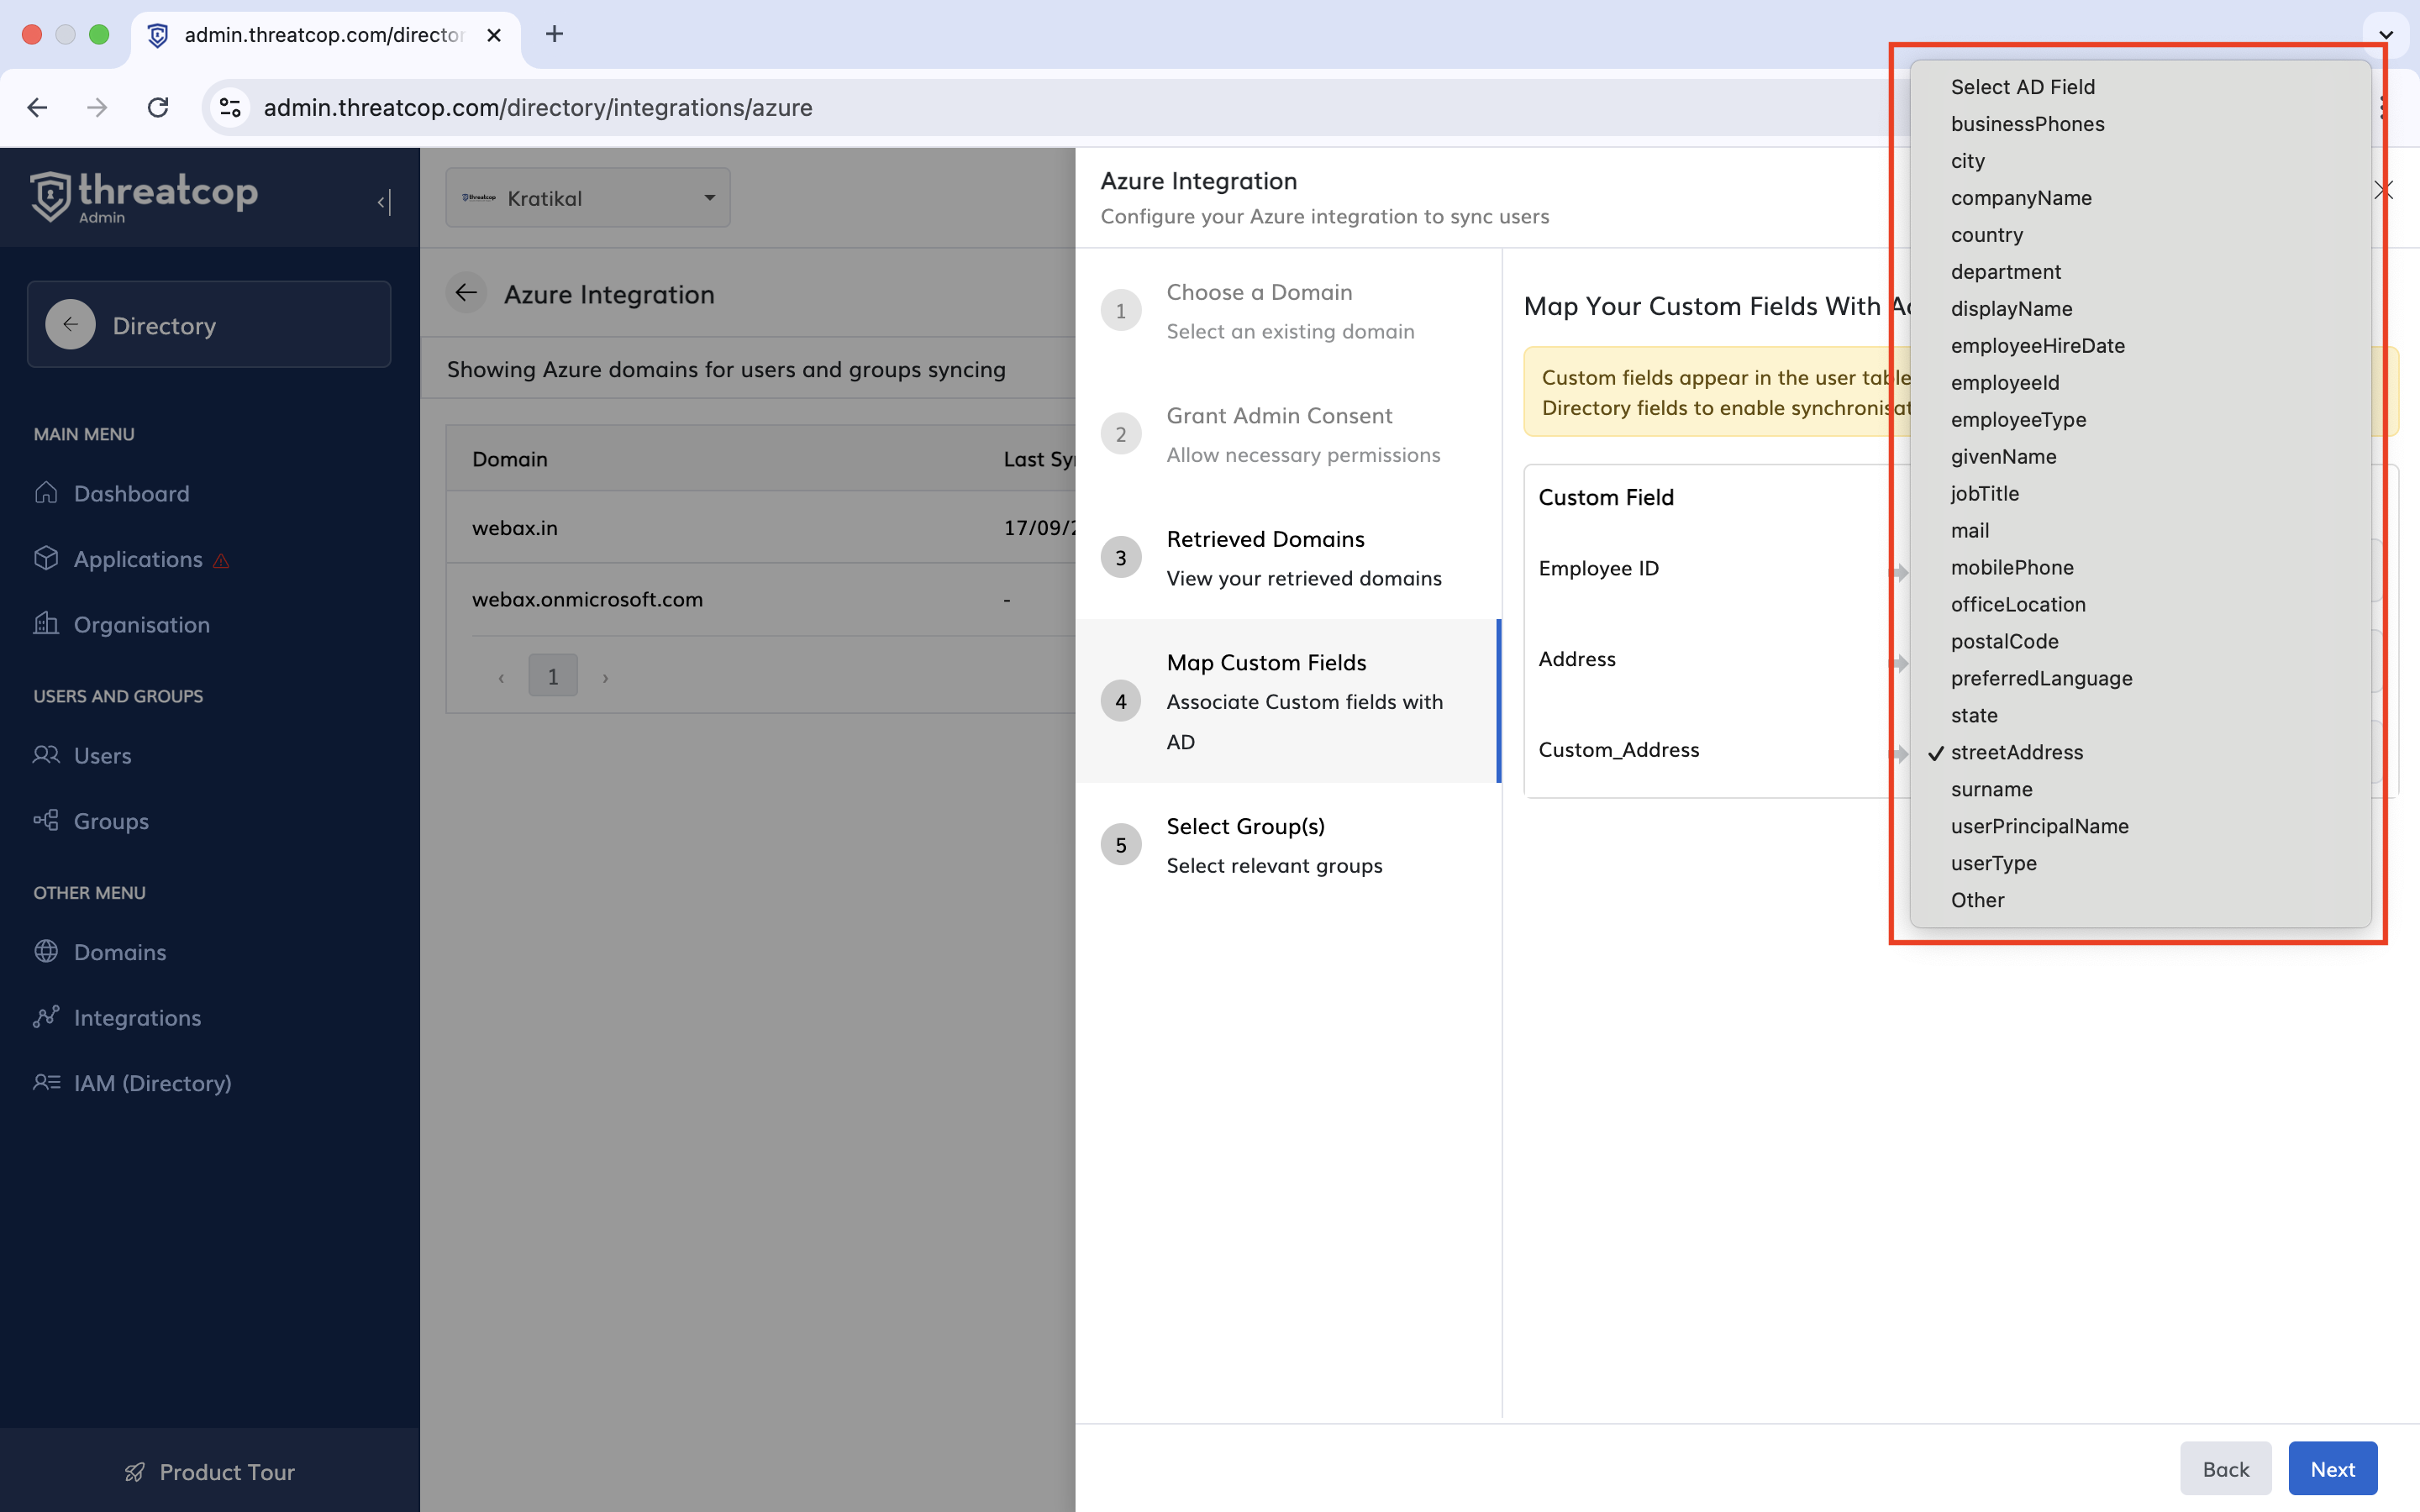The width and height of the screenshot is (2420, 1512).
Task: Click the Organisation building icon
Action: pos(46,624)
